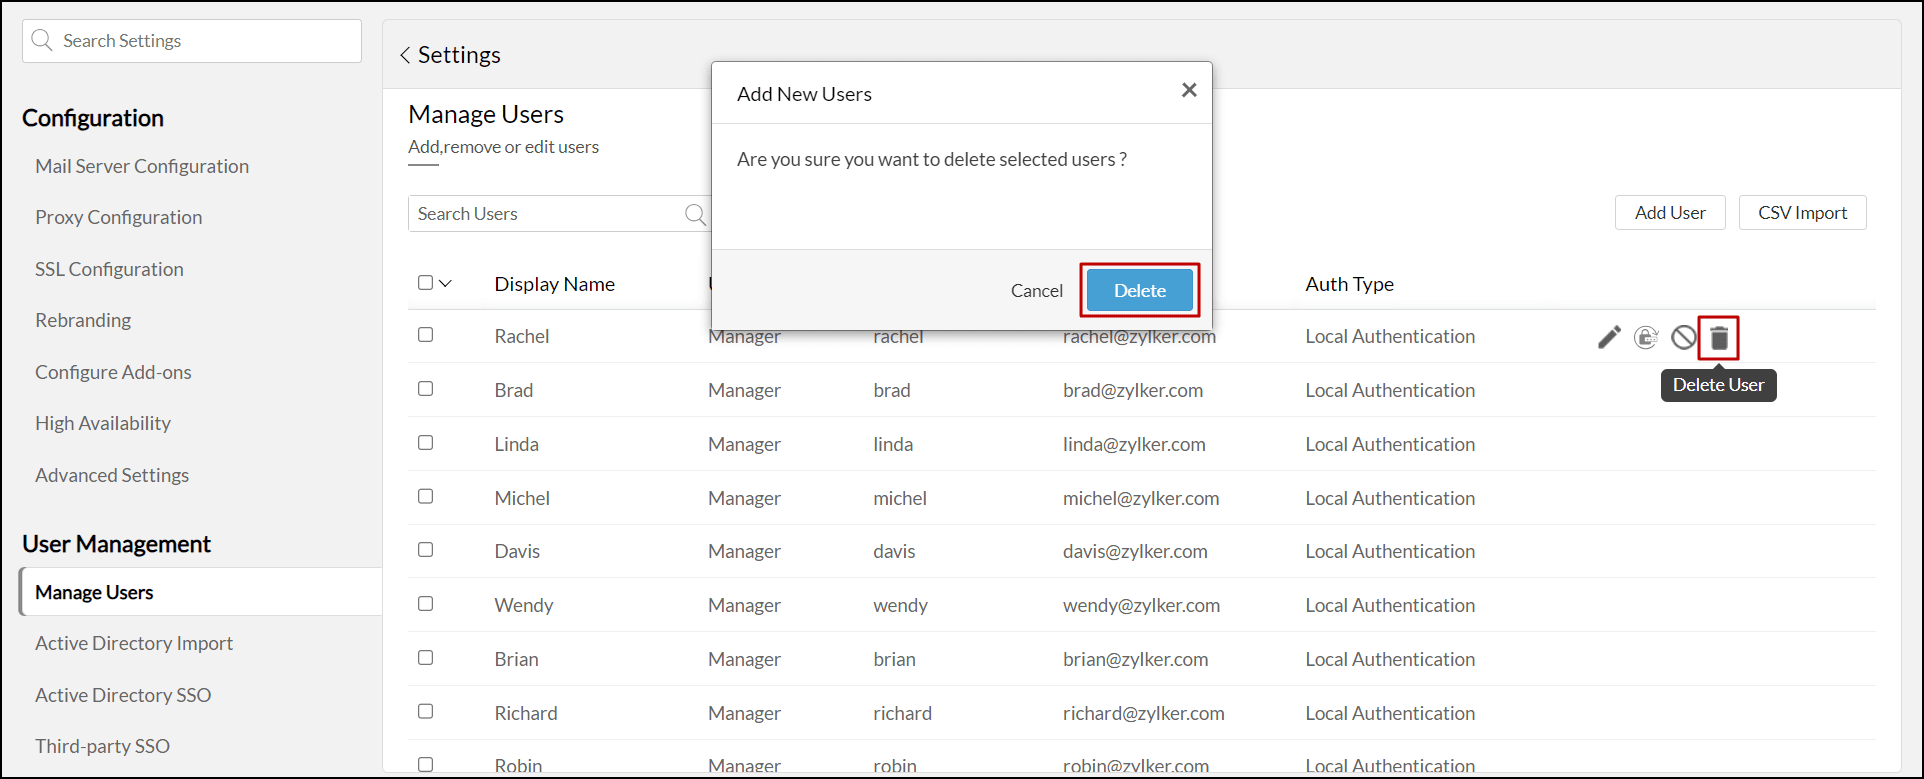
Task: Click the Search Settings magnifier icon
Action: 42,41
